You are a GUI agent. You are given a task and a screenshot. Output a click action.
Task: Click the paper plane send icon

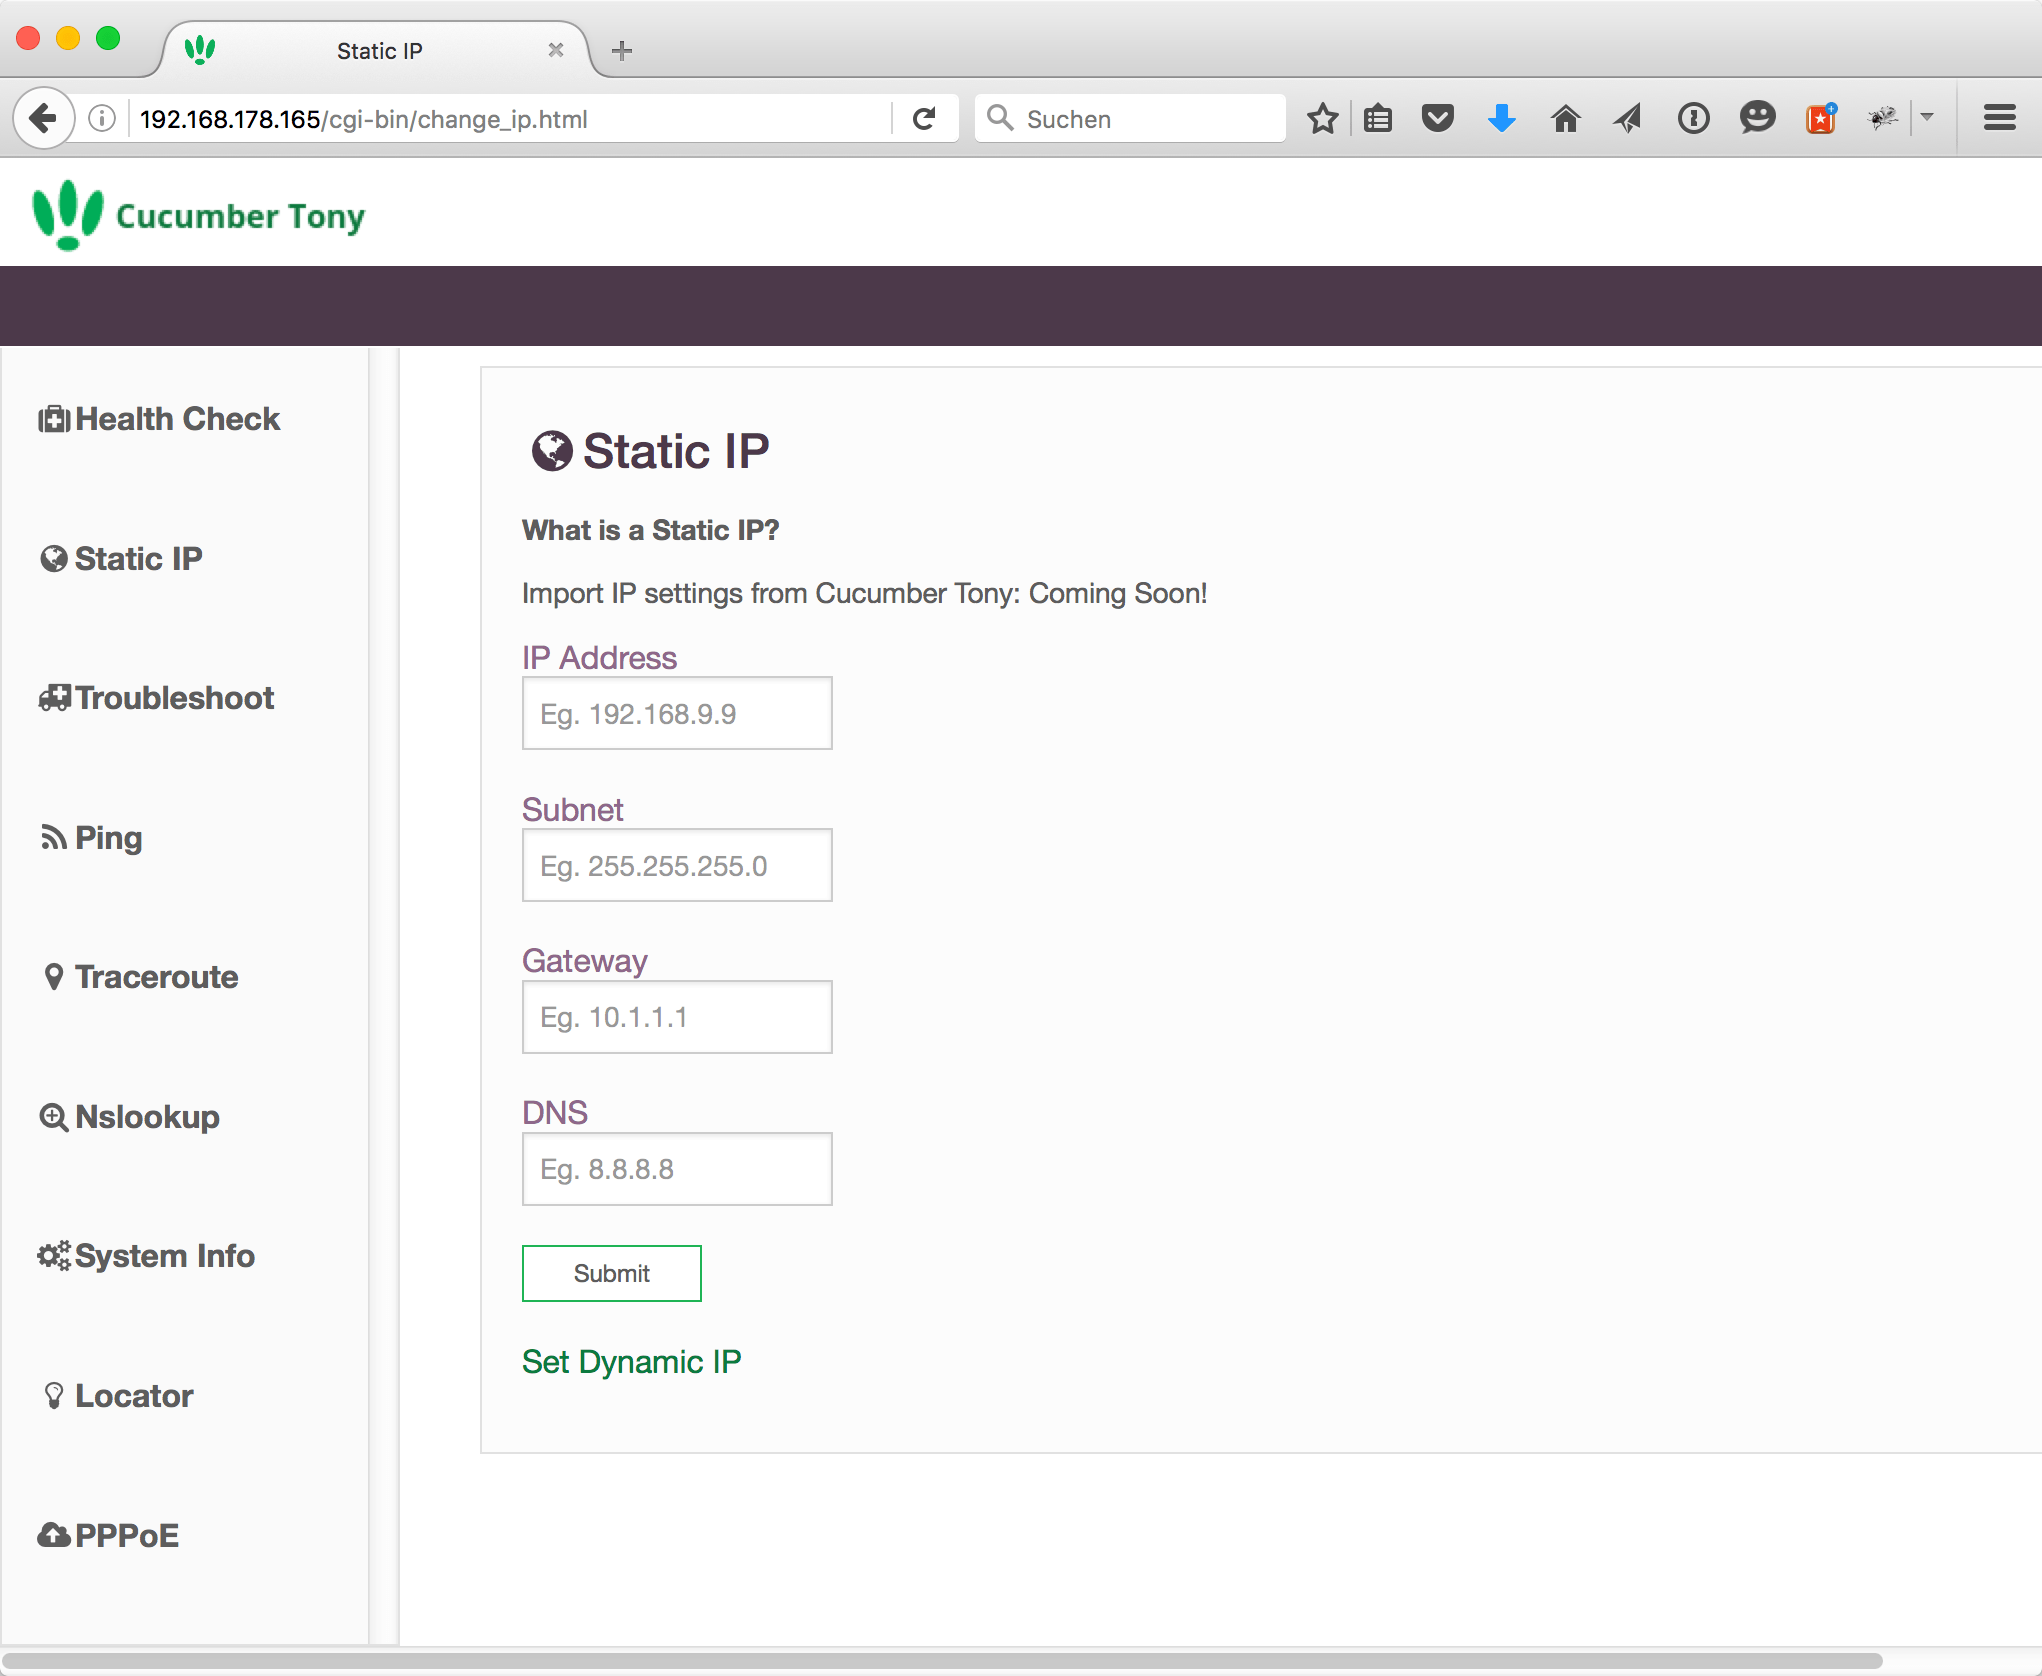[1628, 119]
